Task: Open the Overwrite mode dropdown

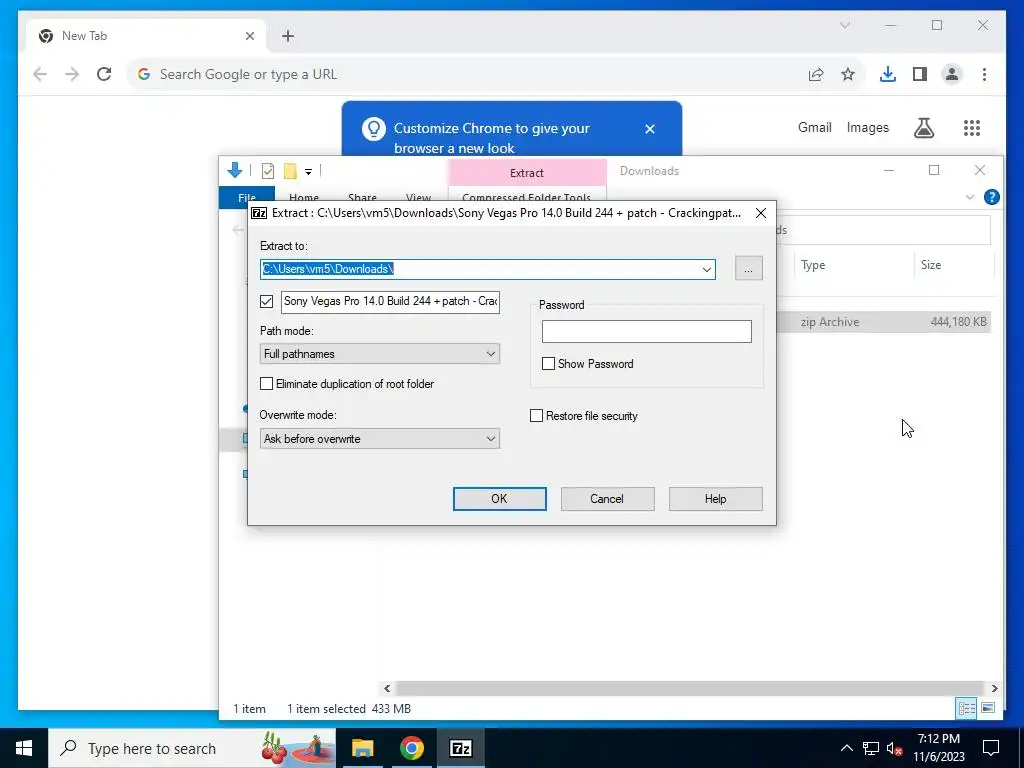Action: (x=379, y=439)
